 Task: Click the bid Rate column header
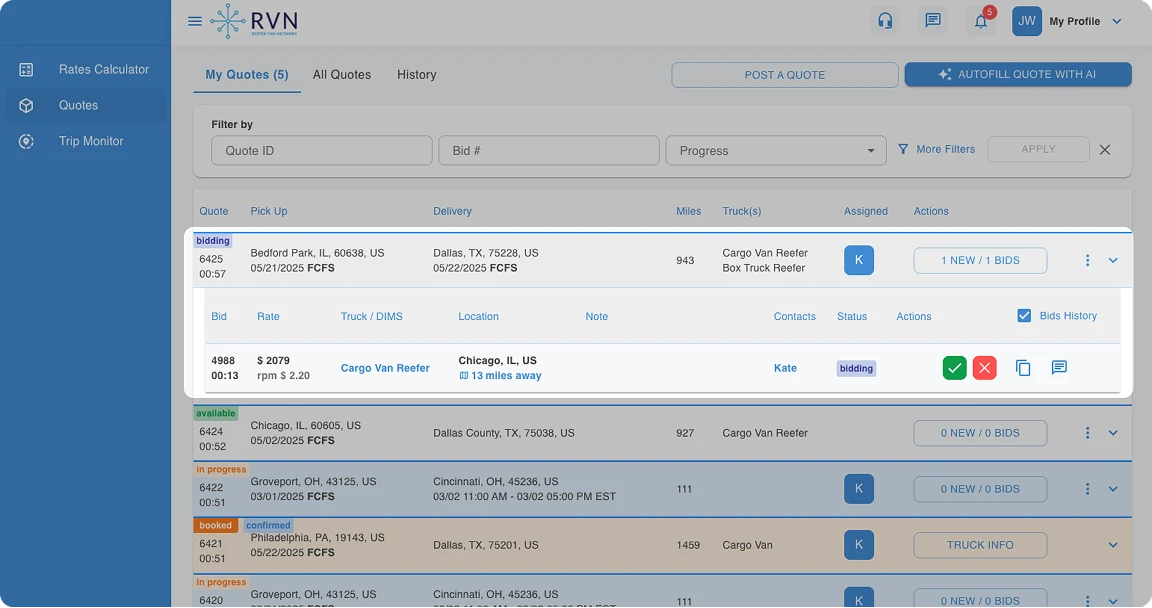coord(268,316)
